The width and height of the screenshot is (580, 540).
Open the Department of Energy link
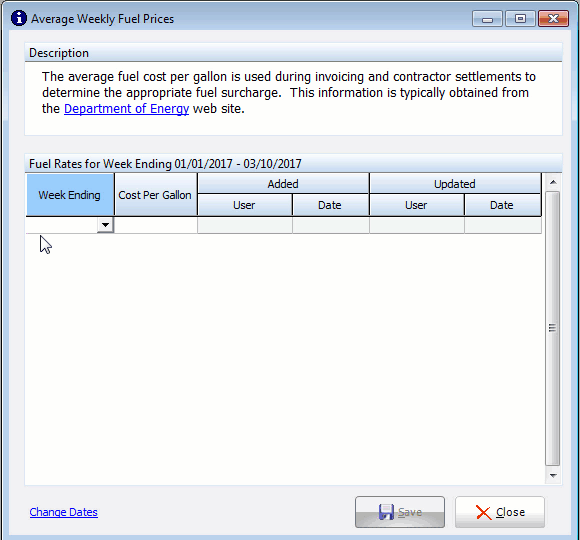(127, 109)
